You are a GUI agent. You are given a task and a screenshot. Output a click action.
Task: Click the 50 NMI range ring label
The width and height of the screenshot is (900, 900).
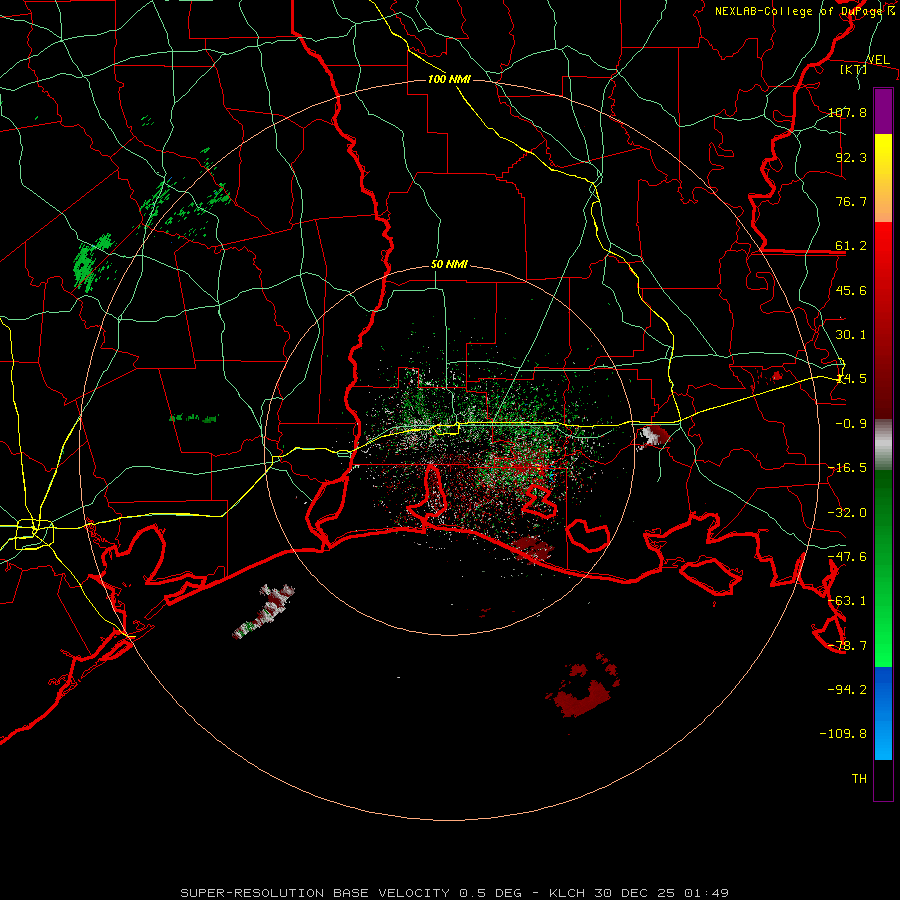coord(449,265)
